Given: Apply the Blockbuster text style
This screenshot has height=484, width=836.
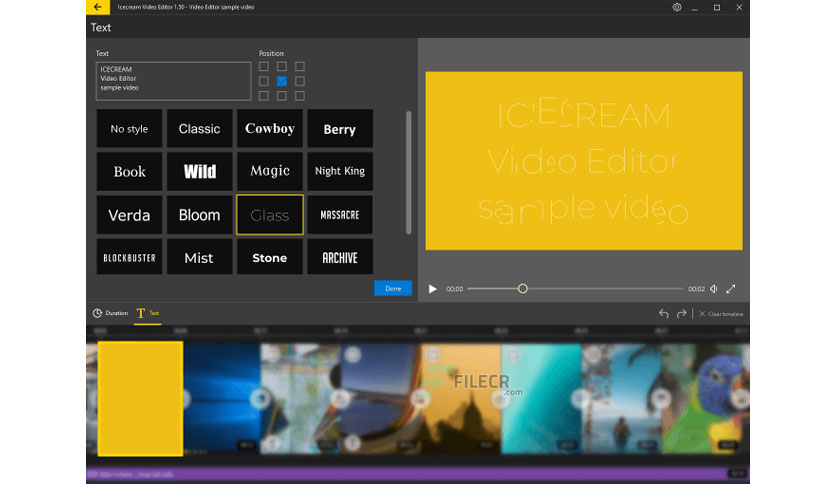Looking at the screenshot, I should (x=130, y=257).
